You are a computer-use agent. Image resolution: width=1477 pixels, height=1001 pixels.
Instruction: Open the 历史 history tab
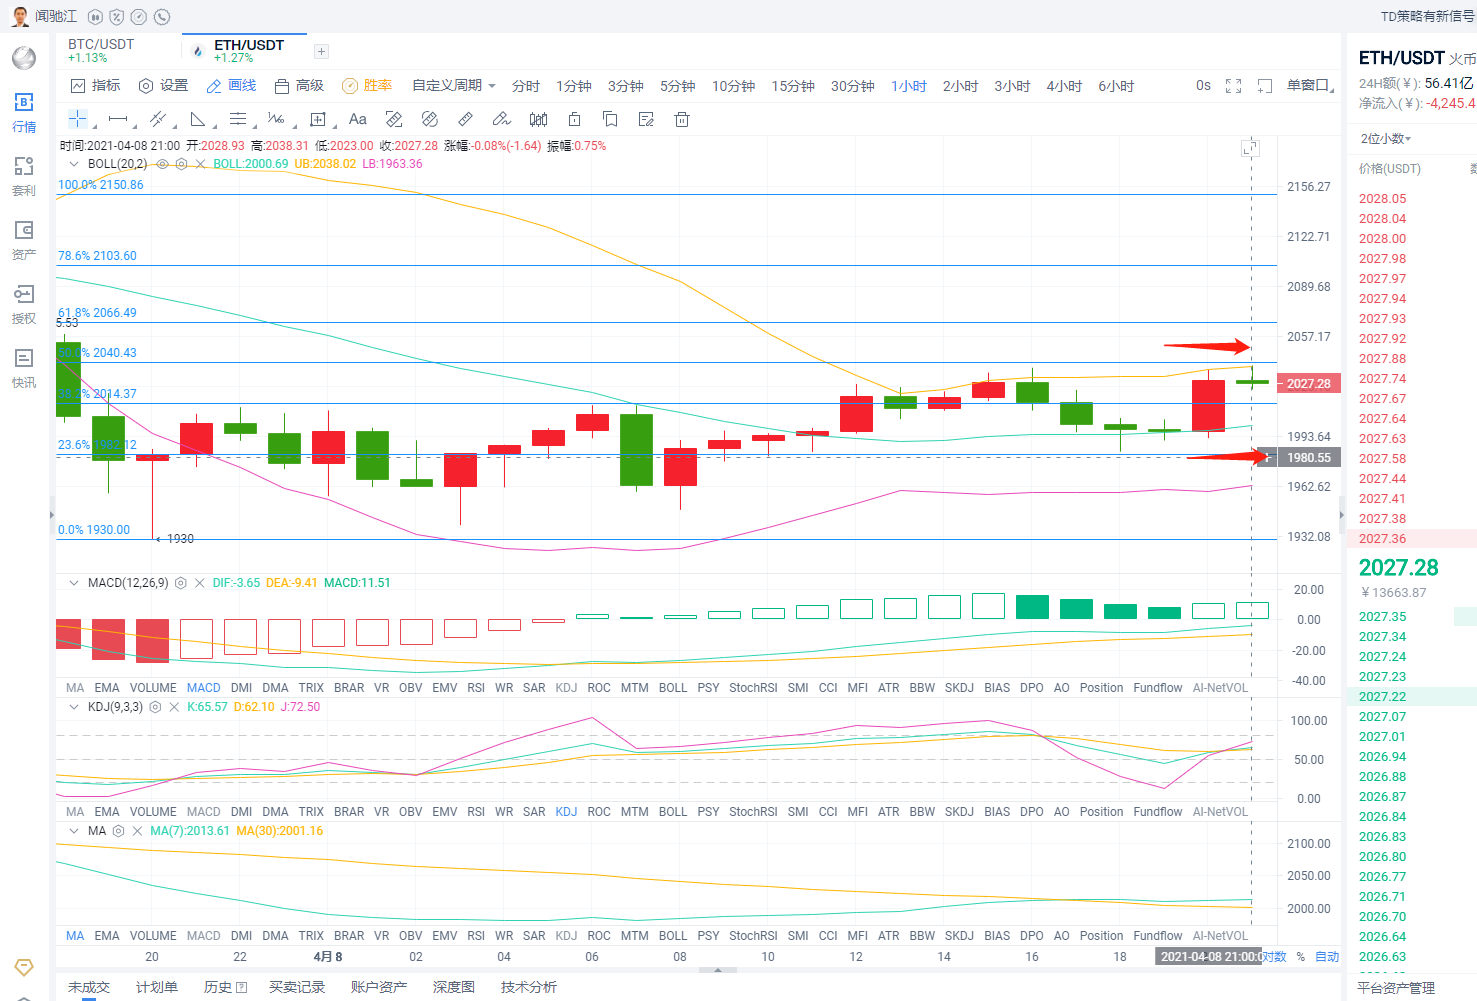pyautogui.click(x=225, y=987)
